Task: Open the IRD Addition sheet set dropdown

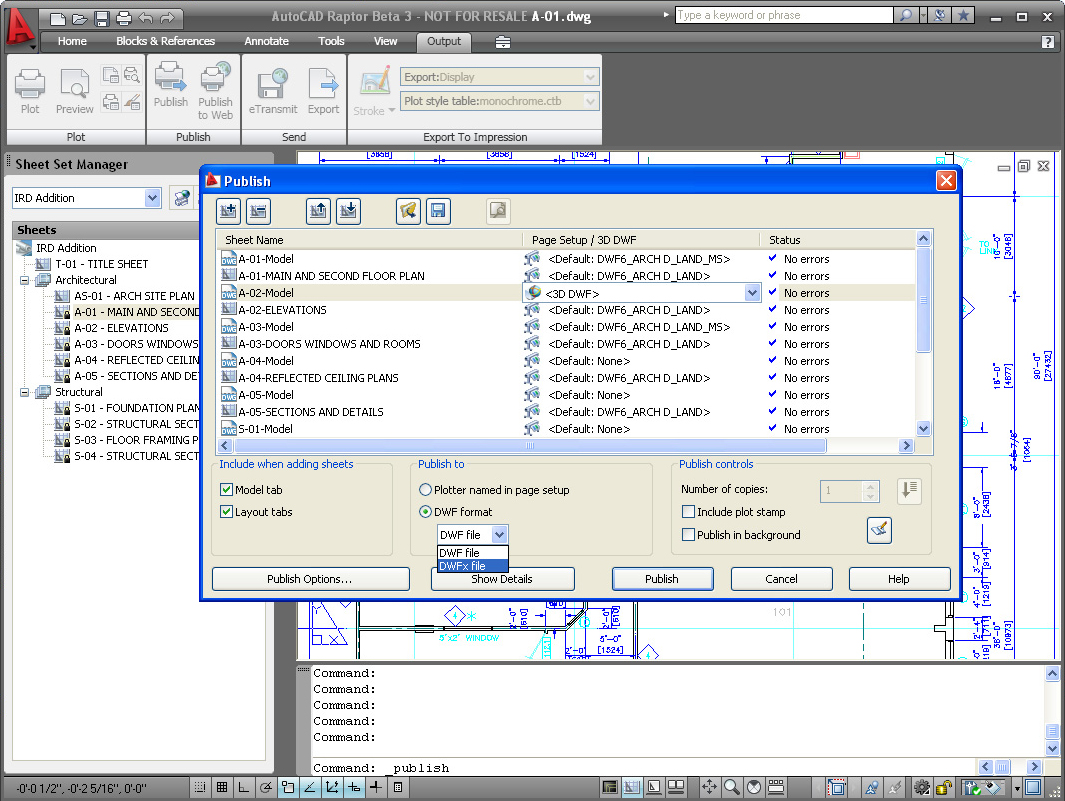Action: [x=152, y=198]
